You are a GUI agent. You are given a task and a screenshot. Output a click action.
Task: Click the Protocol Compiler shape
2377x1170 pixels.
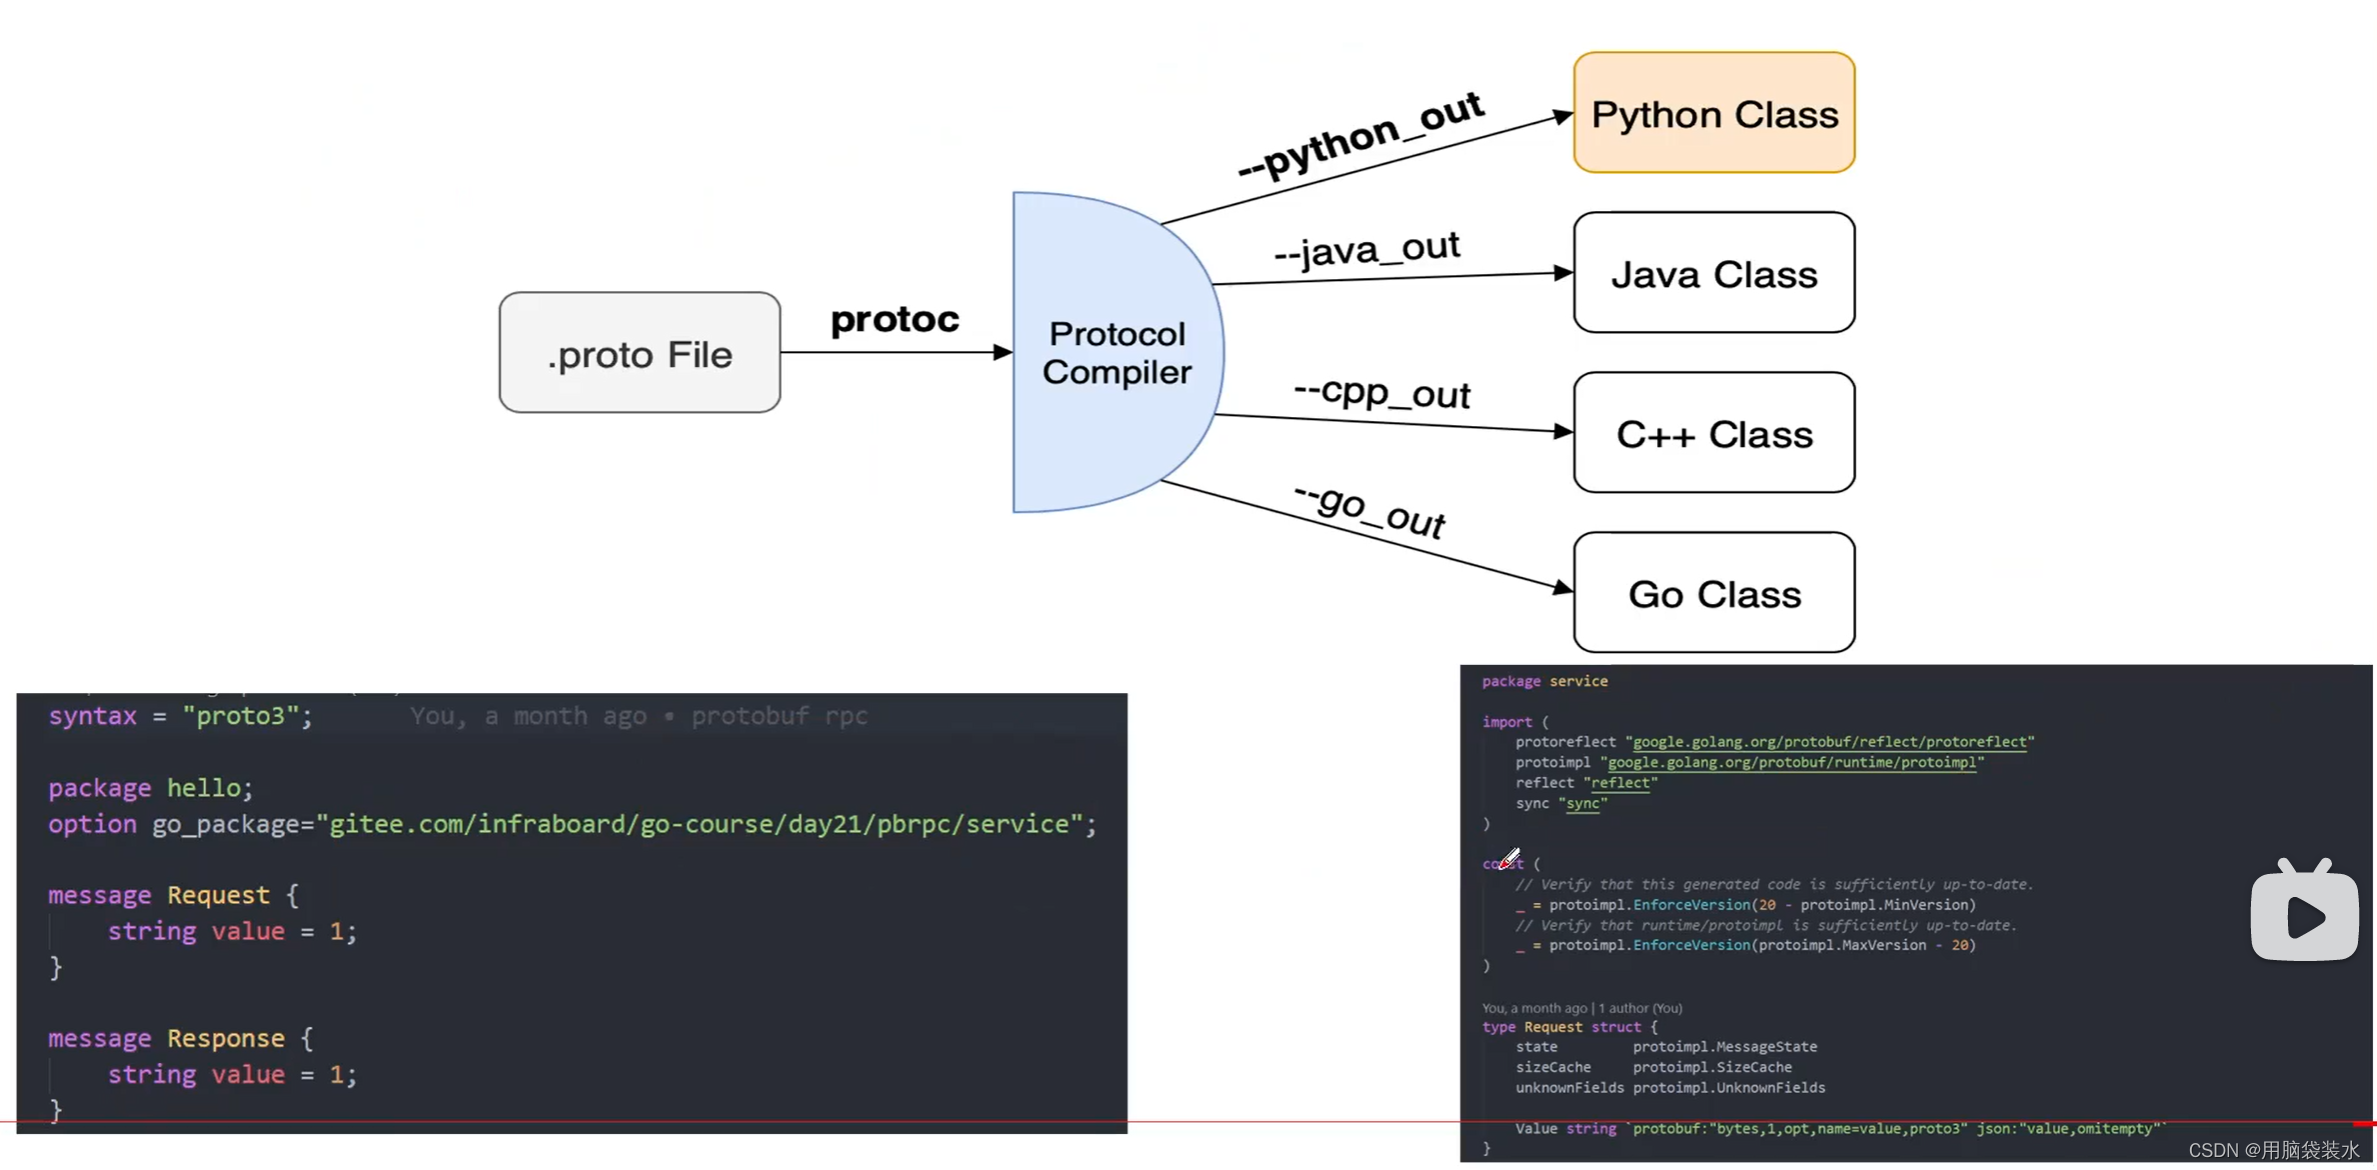[x=1118, y=352]
